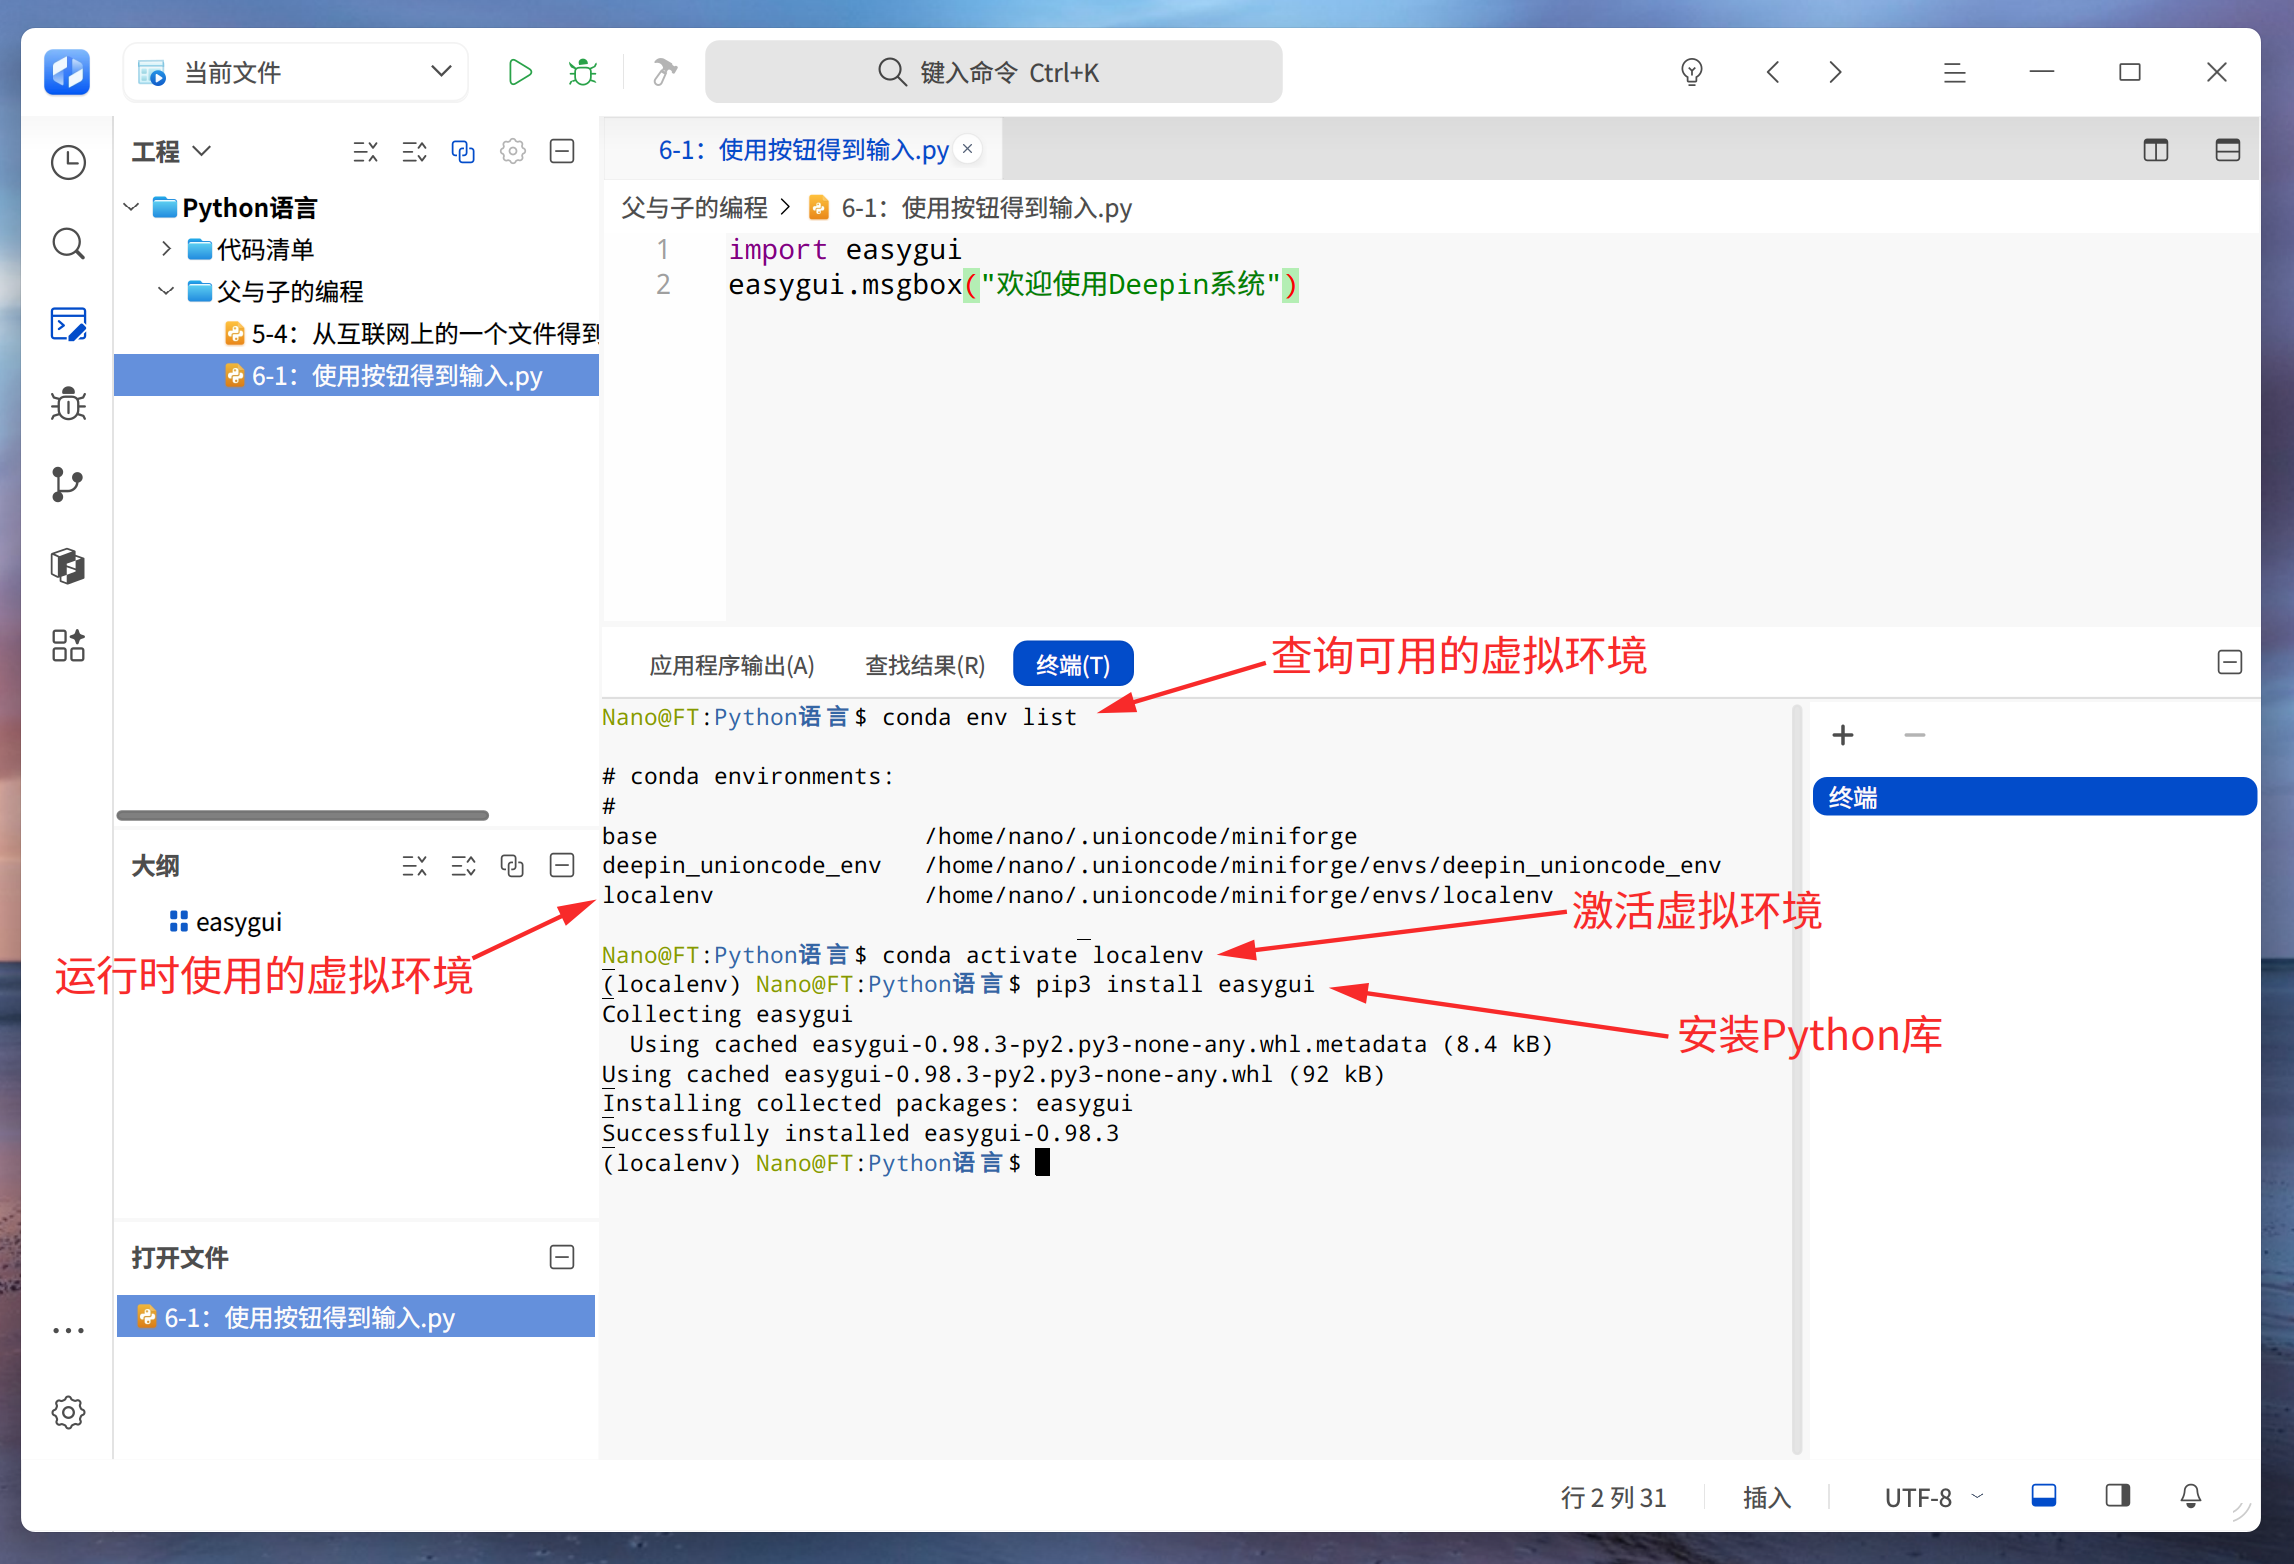This screenshot has height=1564, width=2294.
Task: Switch to the 应用程序输出(A) tab
Action: [732, 665]
